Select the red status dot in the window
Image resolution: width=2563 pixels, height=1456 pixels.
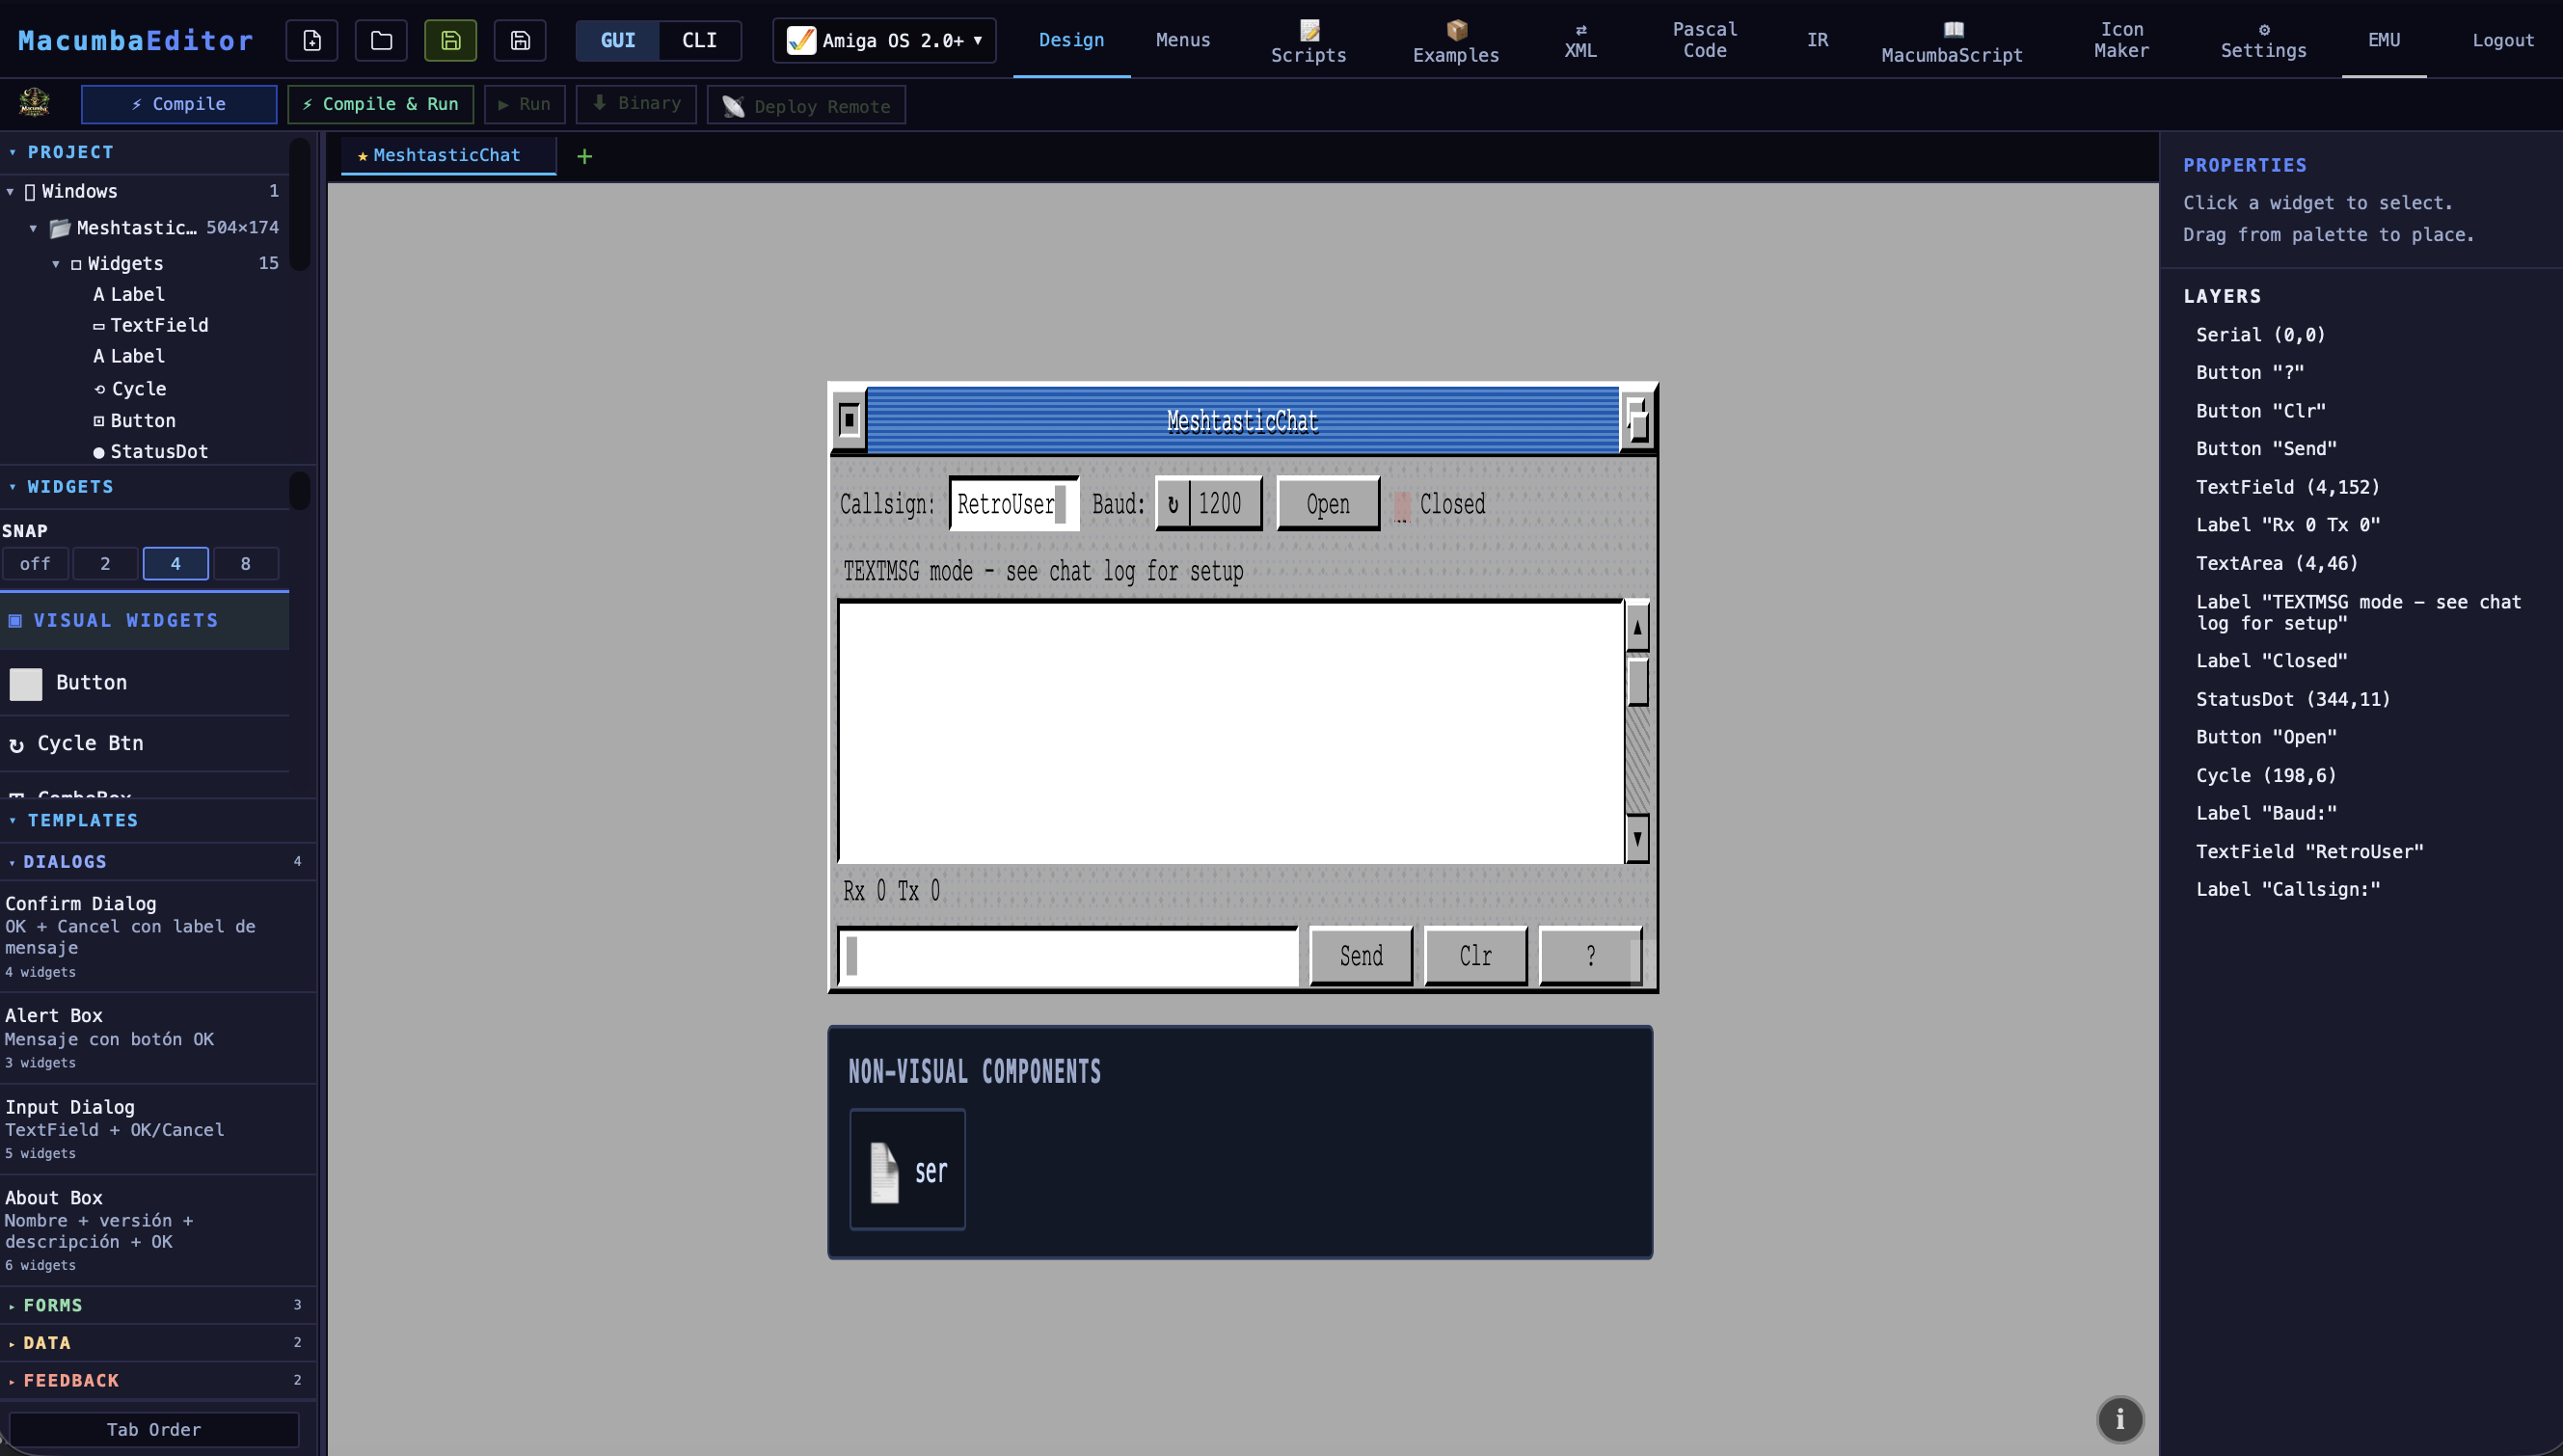coord(1401,505)
